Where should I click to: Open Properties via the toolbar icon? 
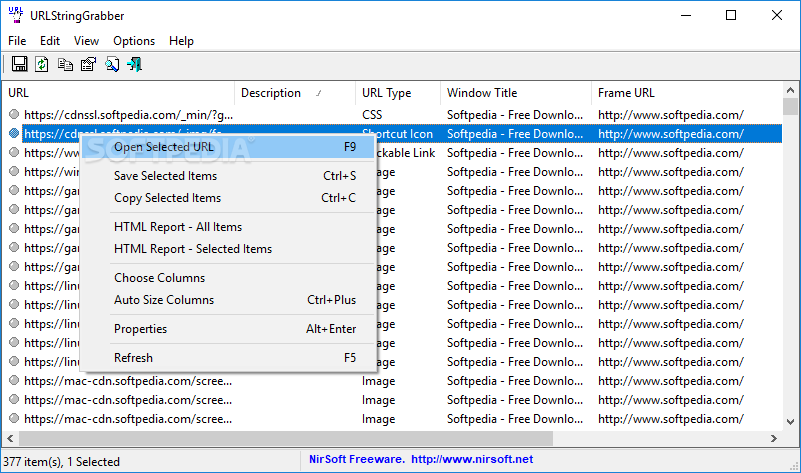click(88, 64)
